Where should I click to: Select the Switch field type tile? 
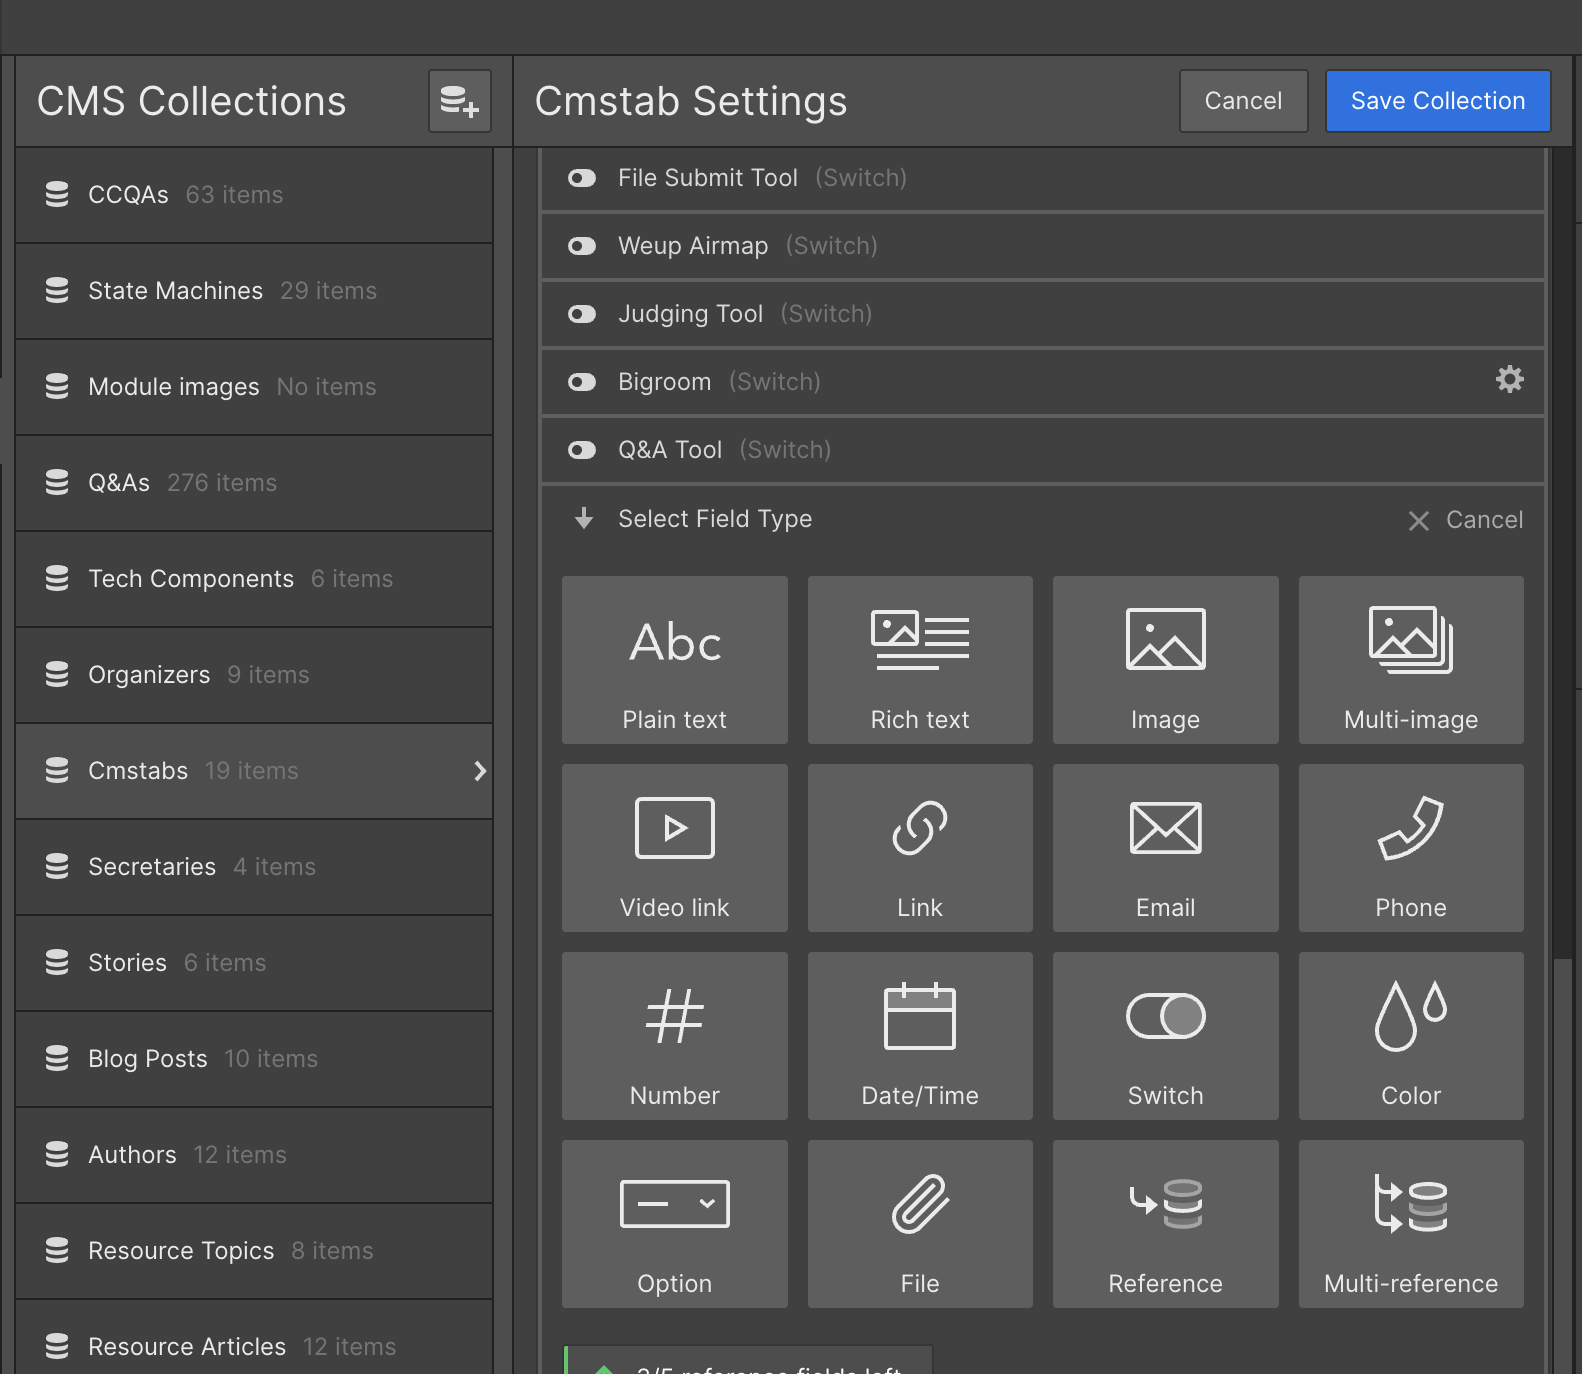coord(1165,1036)
